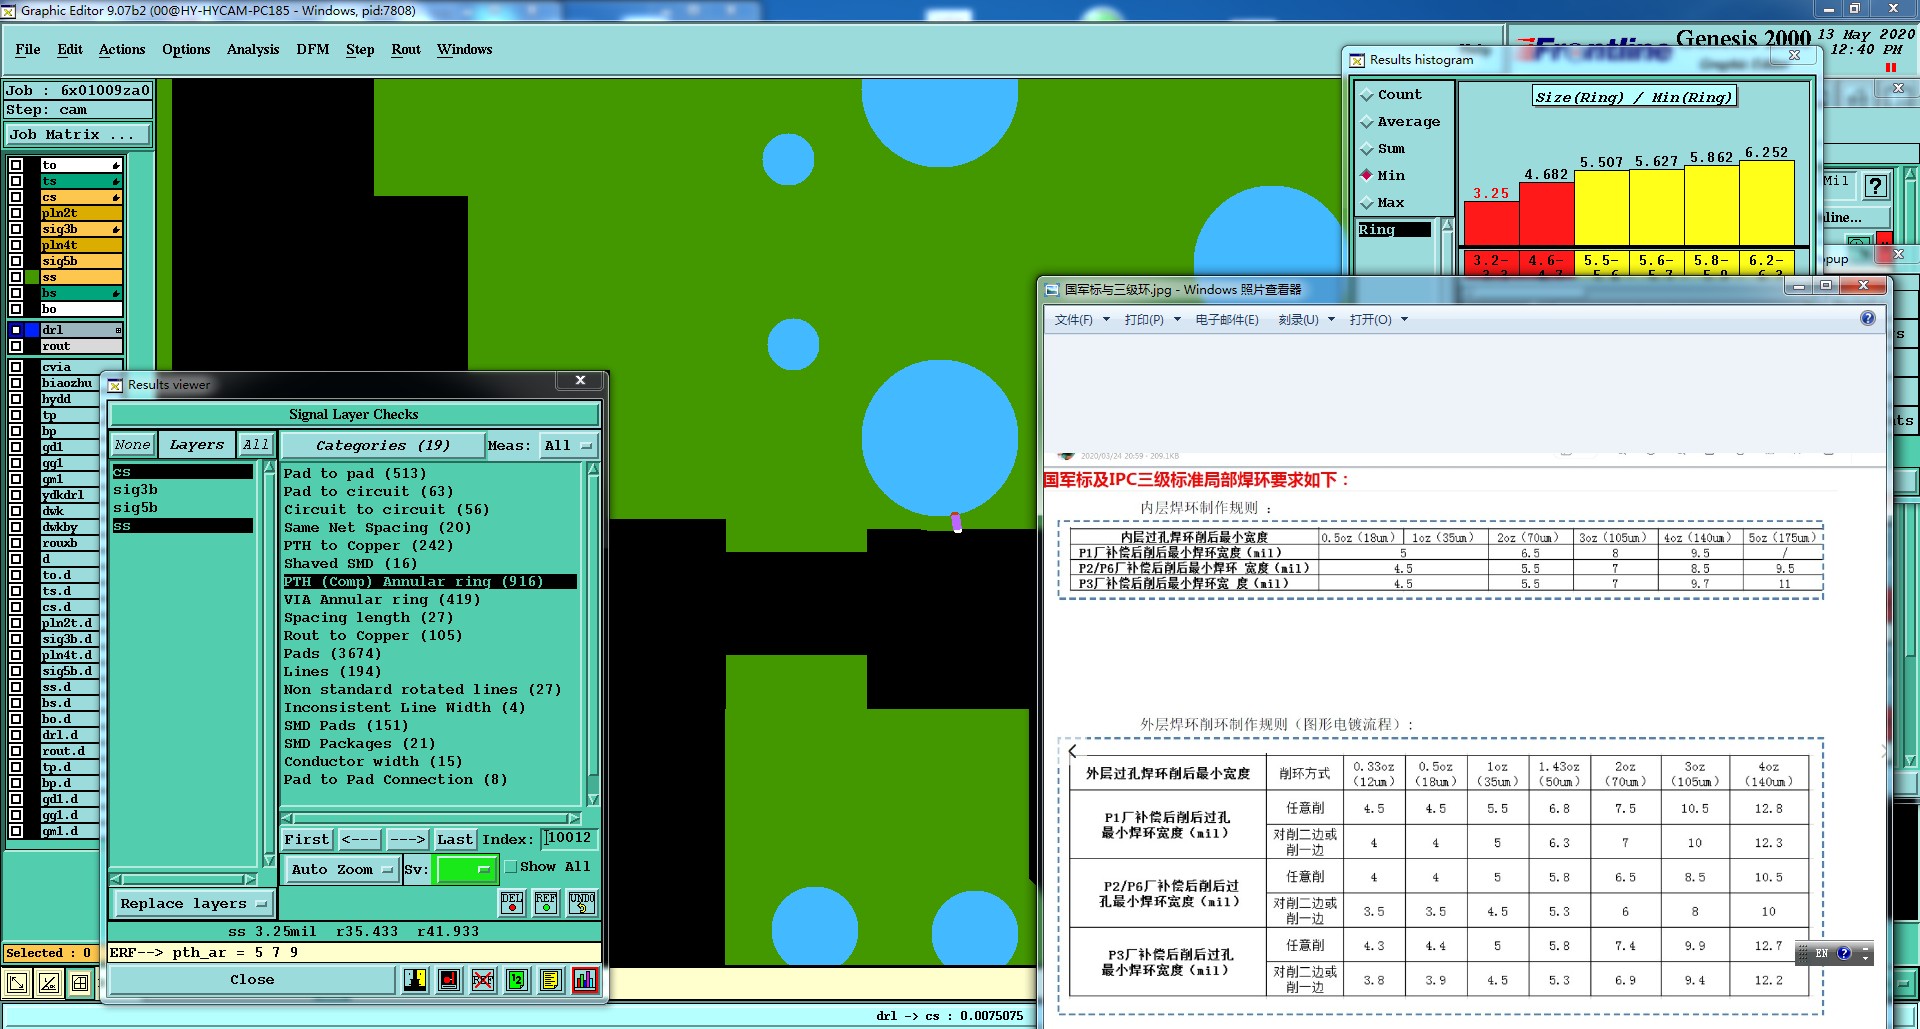Click the Index input field

coord(569,838)
